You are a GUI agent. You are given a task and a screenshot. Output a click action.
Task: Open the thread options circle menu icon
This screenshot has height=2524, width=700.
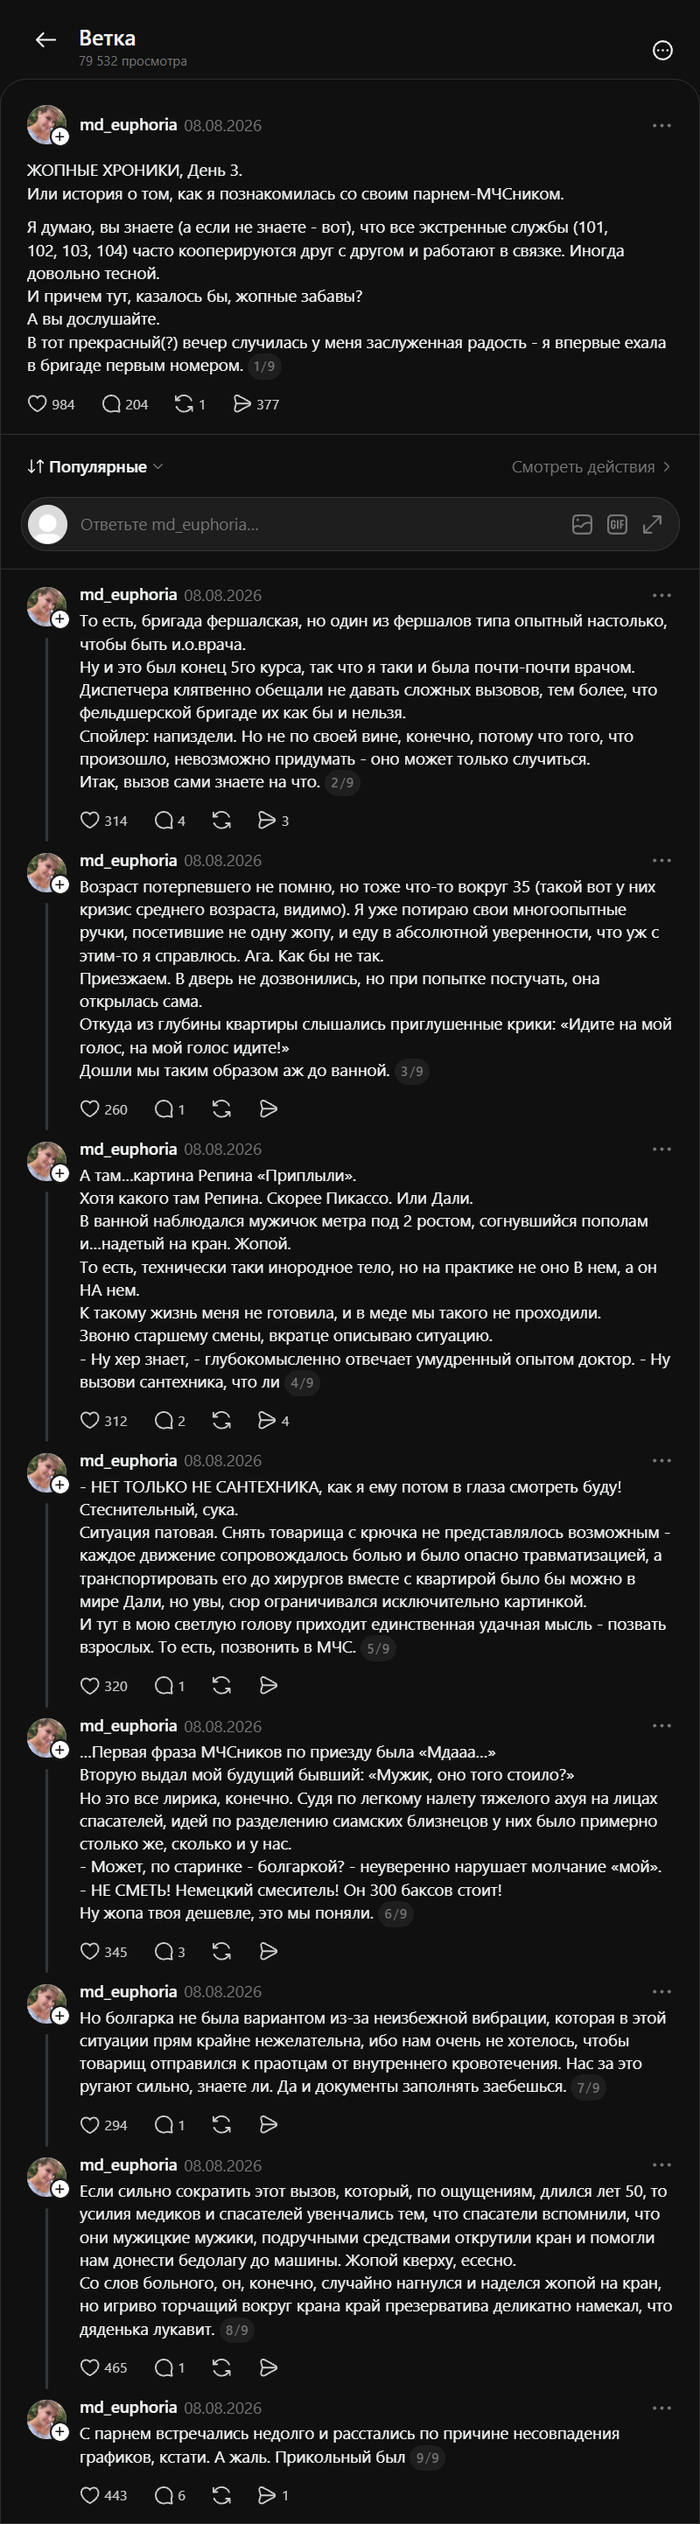coord(662,51)
